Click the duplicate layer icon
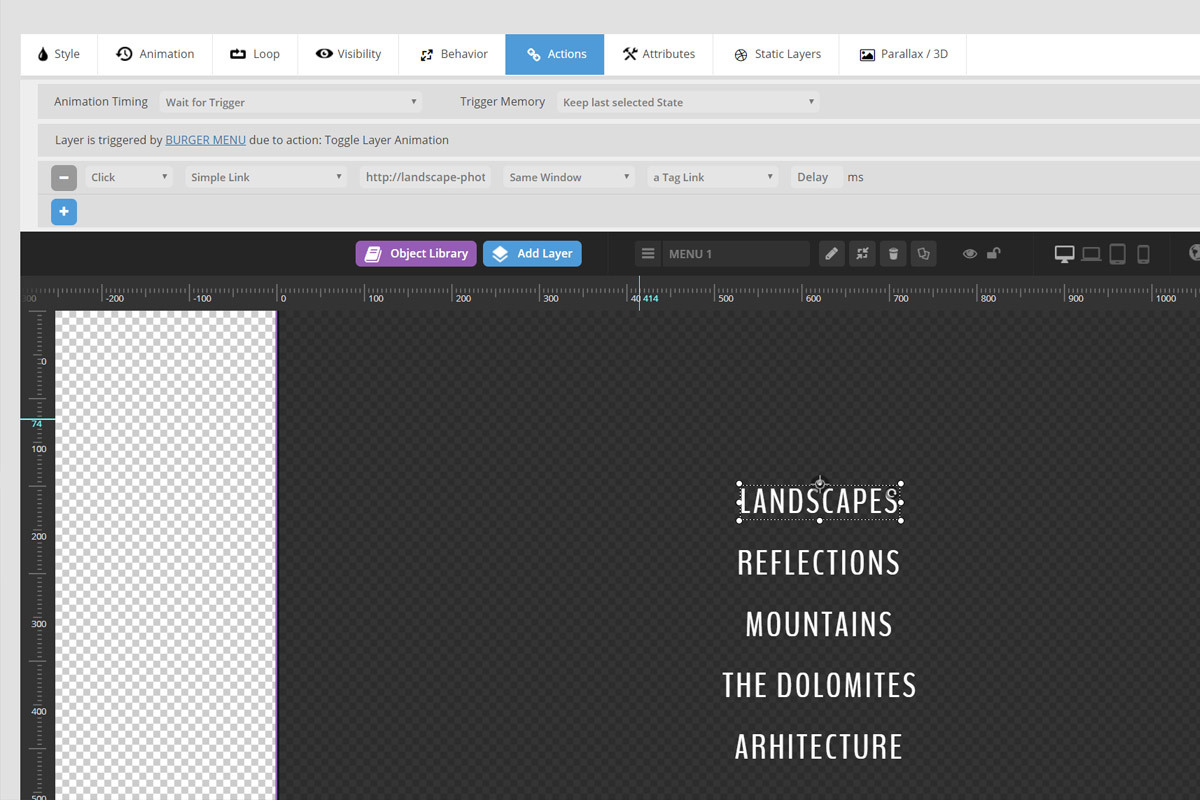This screenshot has width=1200, height=800. pos(923,254)
